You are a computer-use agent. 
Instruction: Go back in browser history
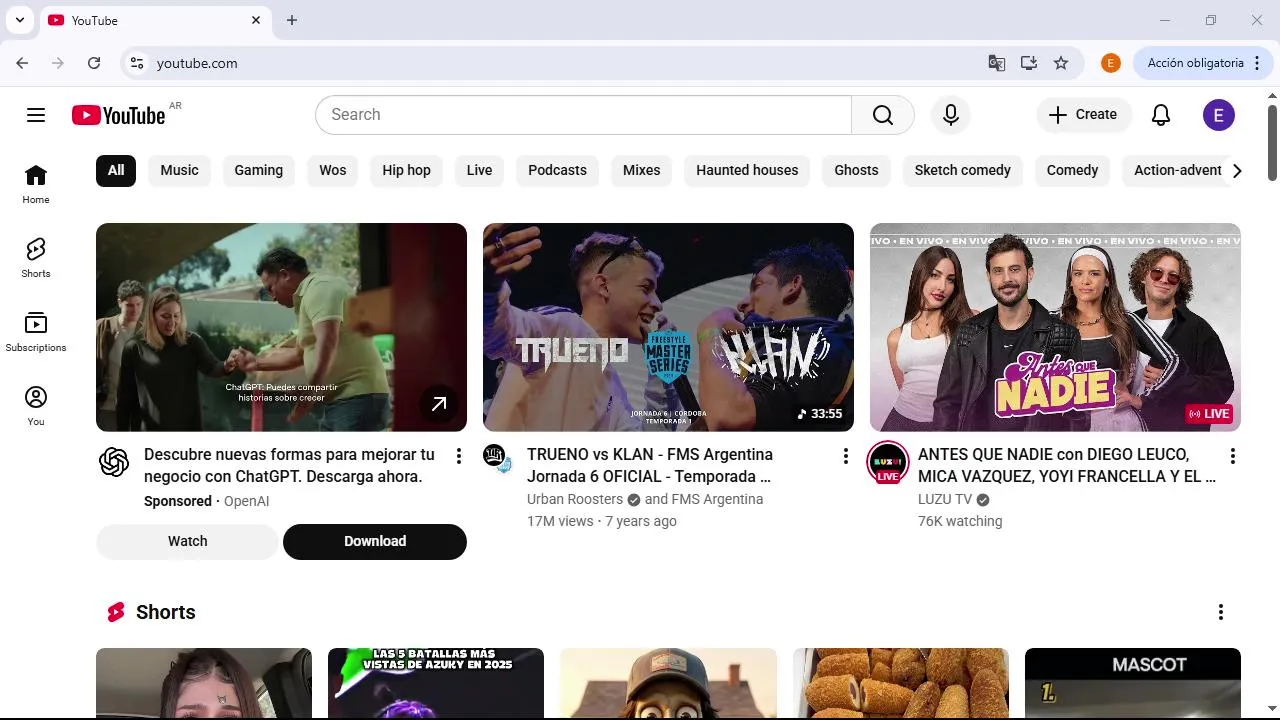22,63
